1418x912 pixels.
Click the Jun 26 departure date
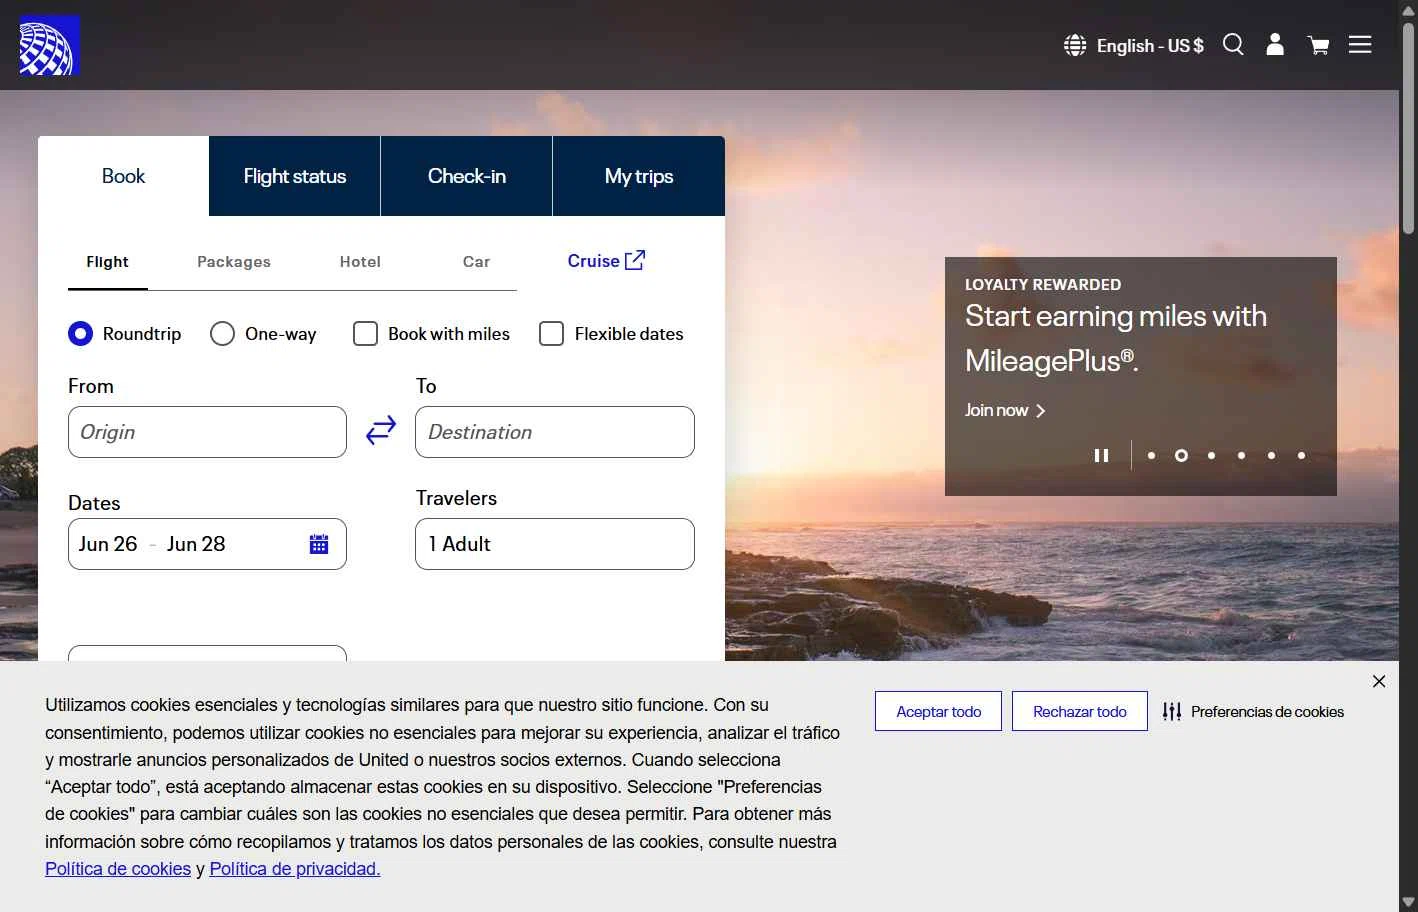click(108, 544)
